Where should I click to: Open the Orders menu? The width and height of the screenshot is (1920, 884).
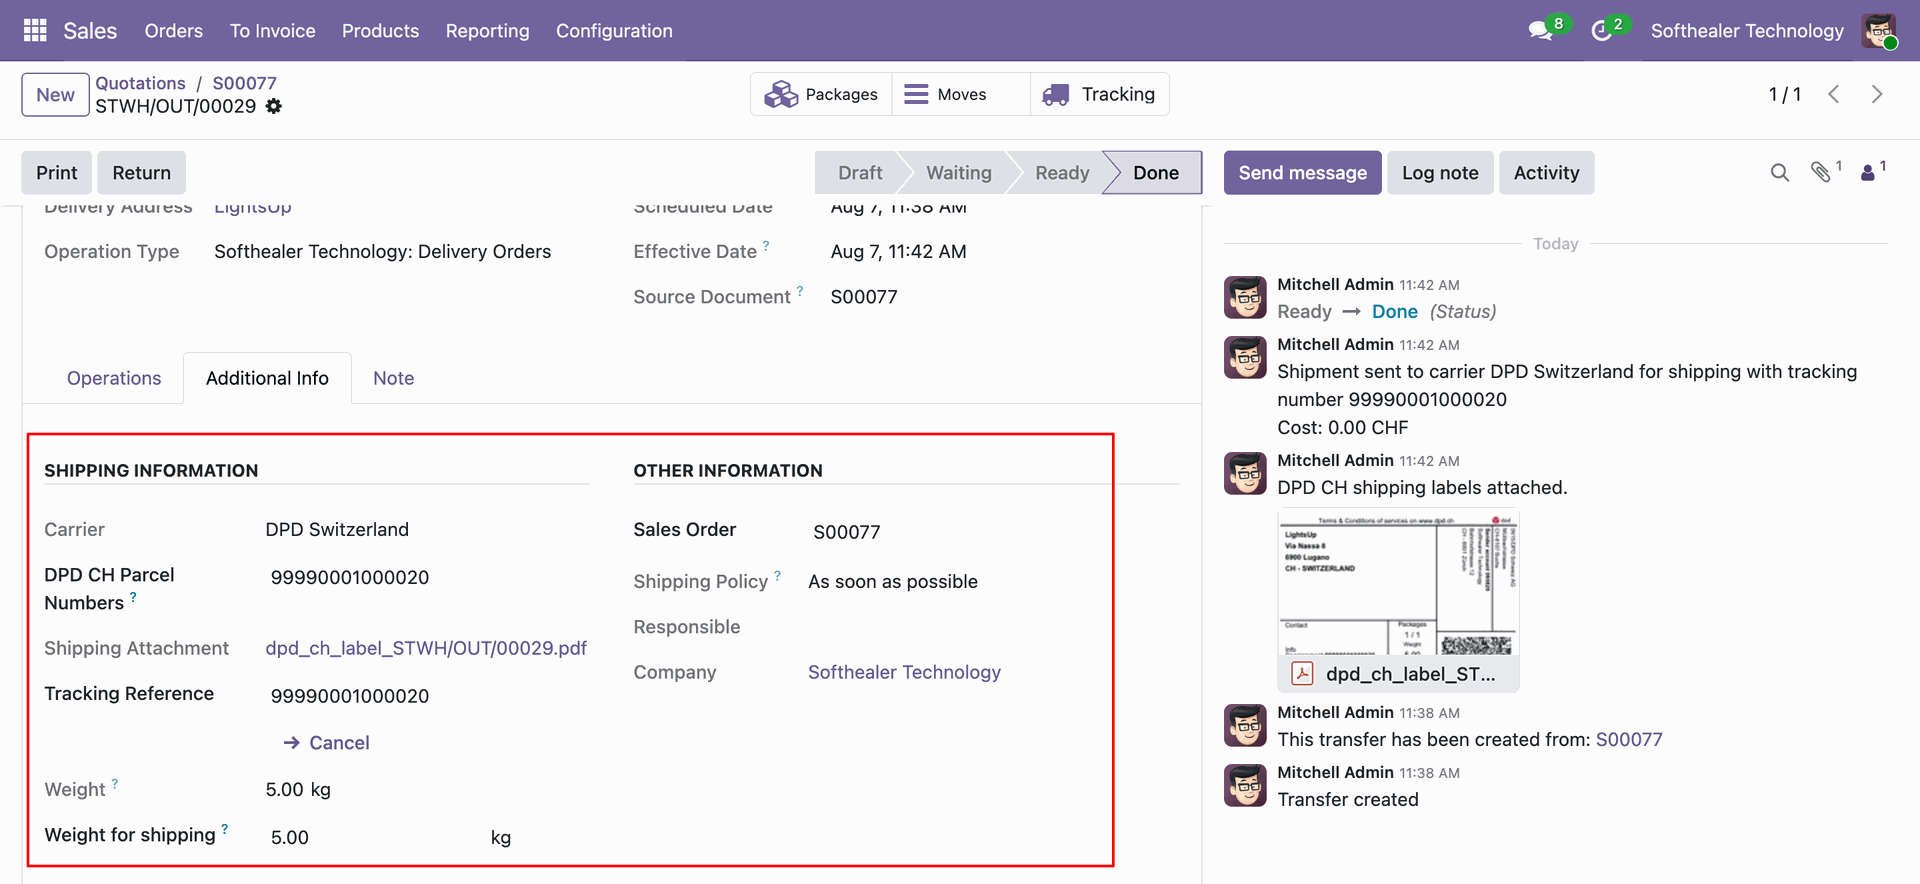coord(174,31)
